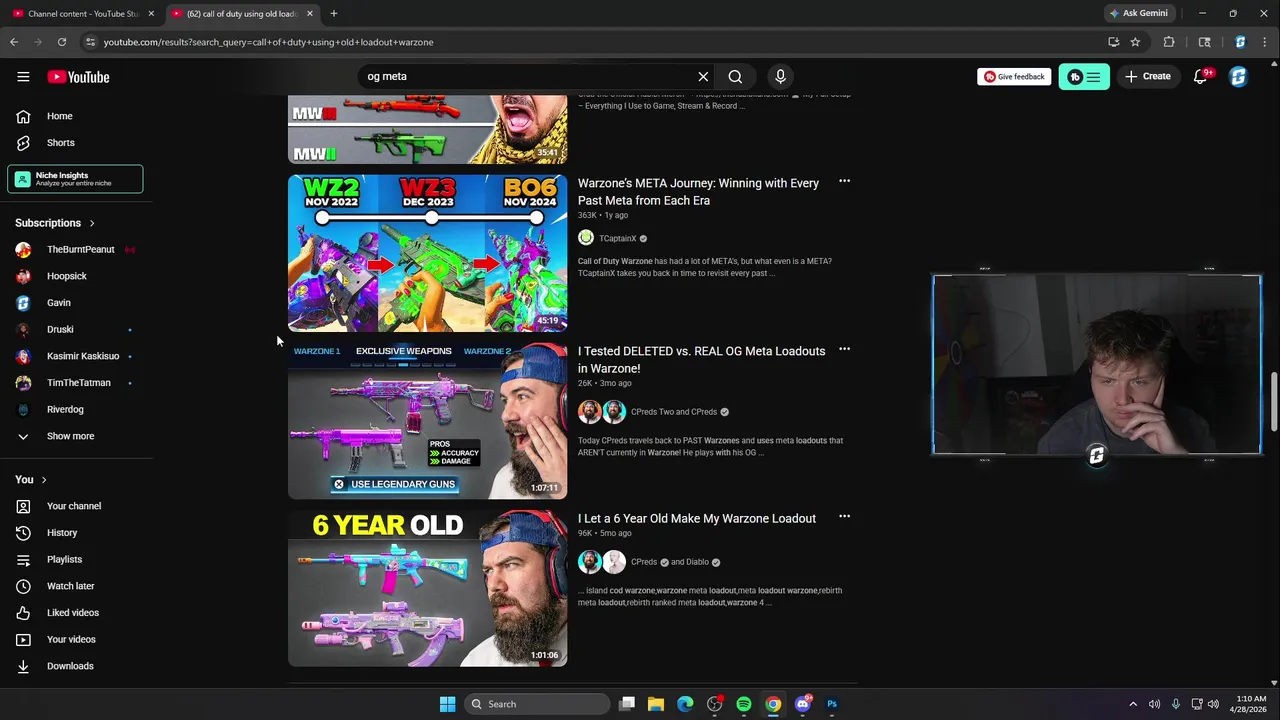
Task: Clear the search box with the X
Action: pos(703,76)
